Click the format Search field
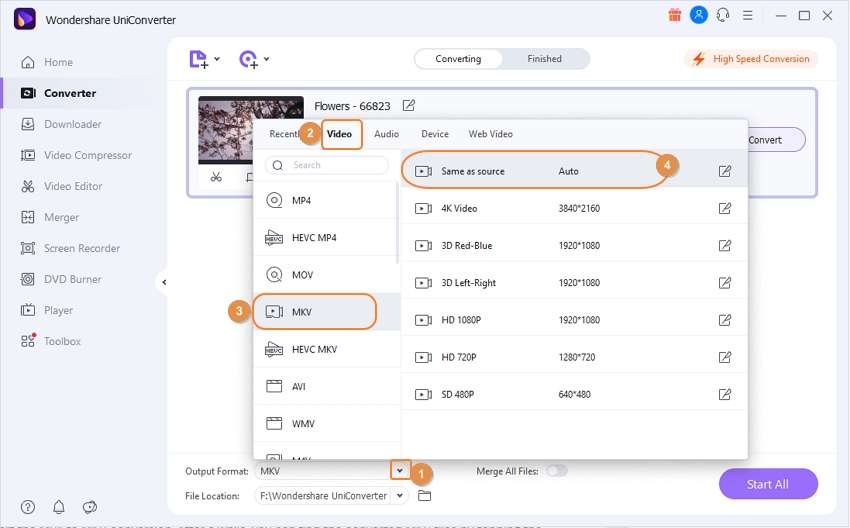 point(327,165)
